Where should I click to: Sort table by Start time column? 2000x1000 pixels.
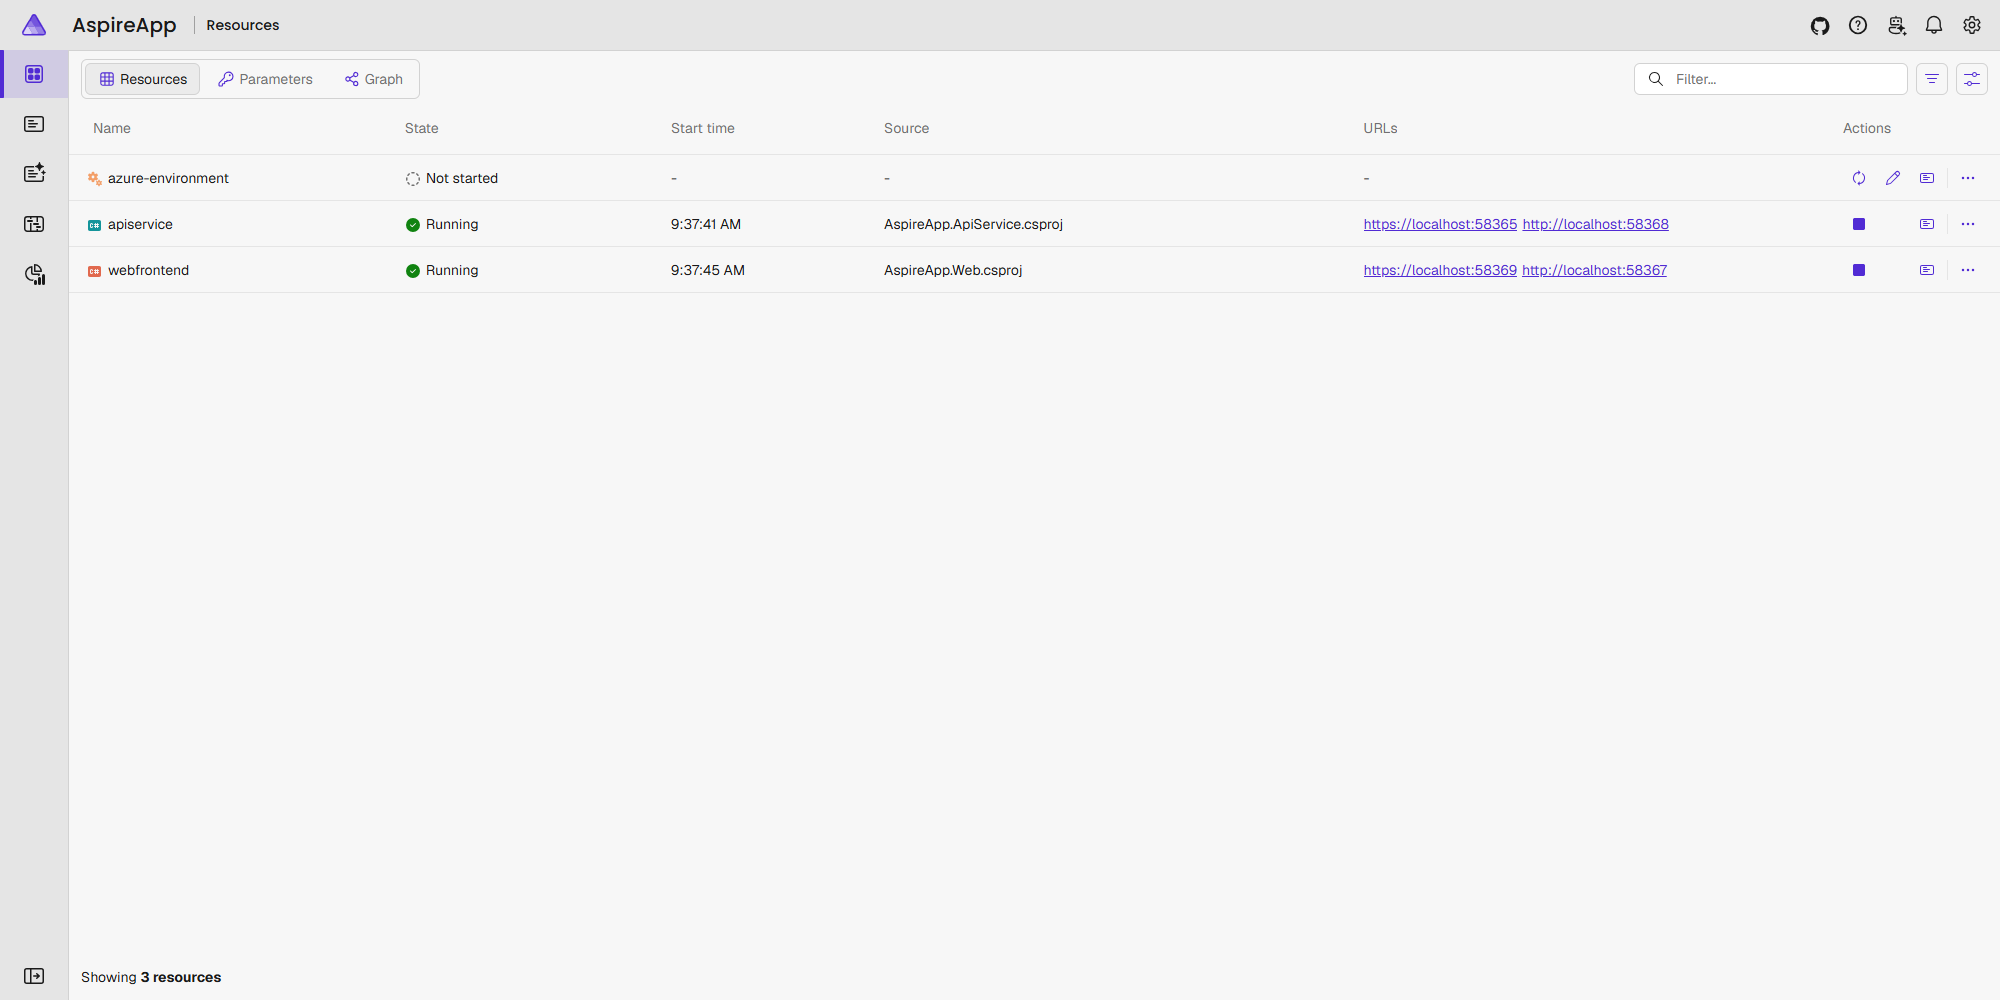(x=703, y=128)
